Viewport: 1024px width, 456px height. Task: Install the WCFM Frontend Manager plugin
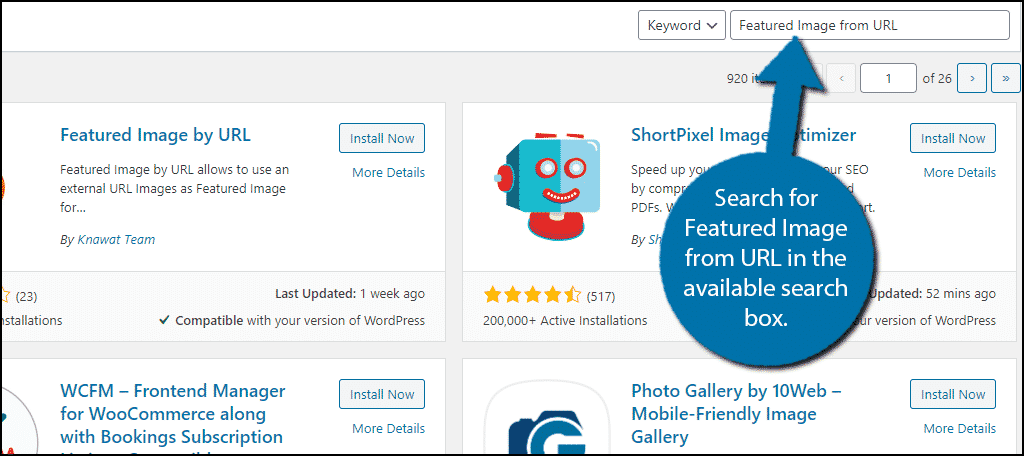[x=382, y=395]
